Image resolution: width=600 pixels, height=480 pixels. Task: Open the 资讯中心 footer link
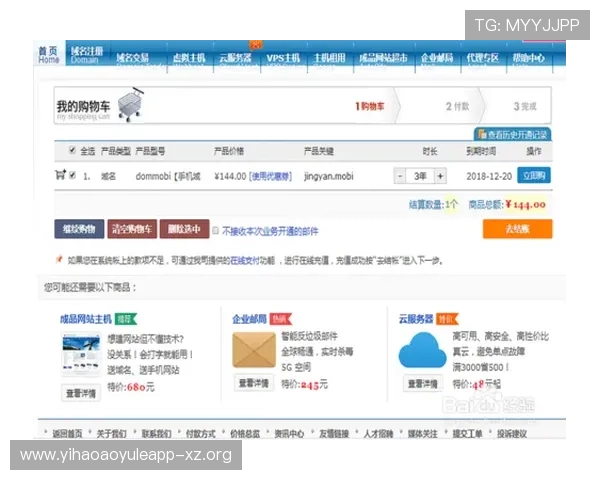(289, 434)
